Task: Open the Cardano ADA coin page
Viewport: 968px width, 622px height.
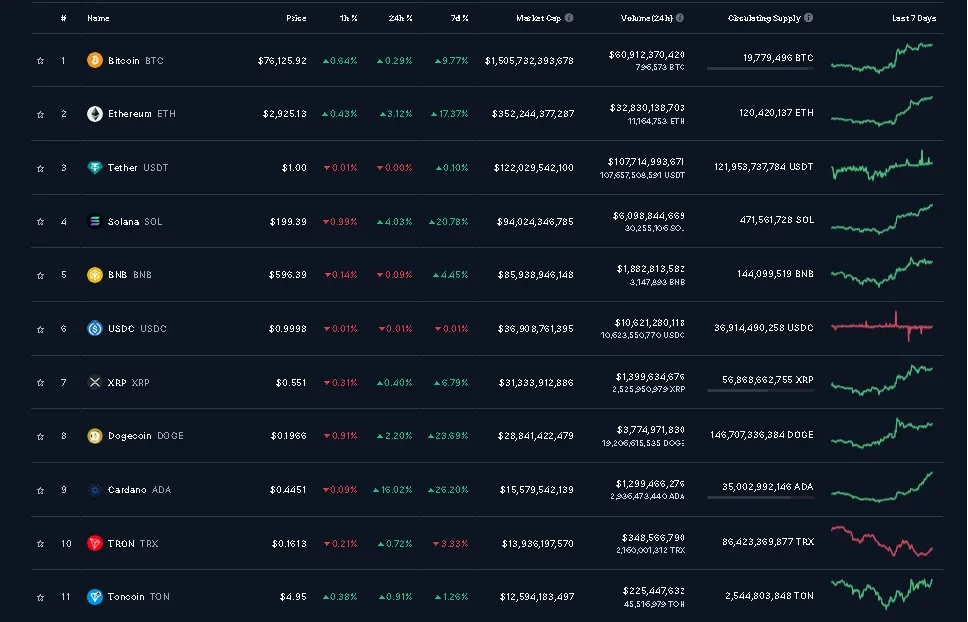Action: 136,490
